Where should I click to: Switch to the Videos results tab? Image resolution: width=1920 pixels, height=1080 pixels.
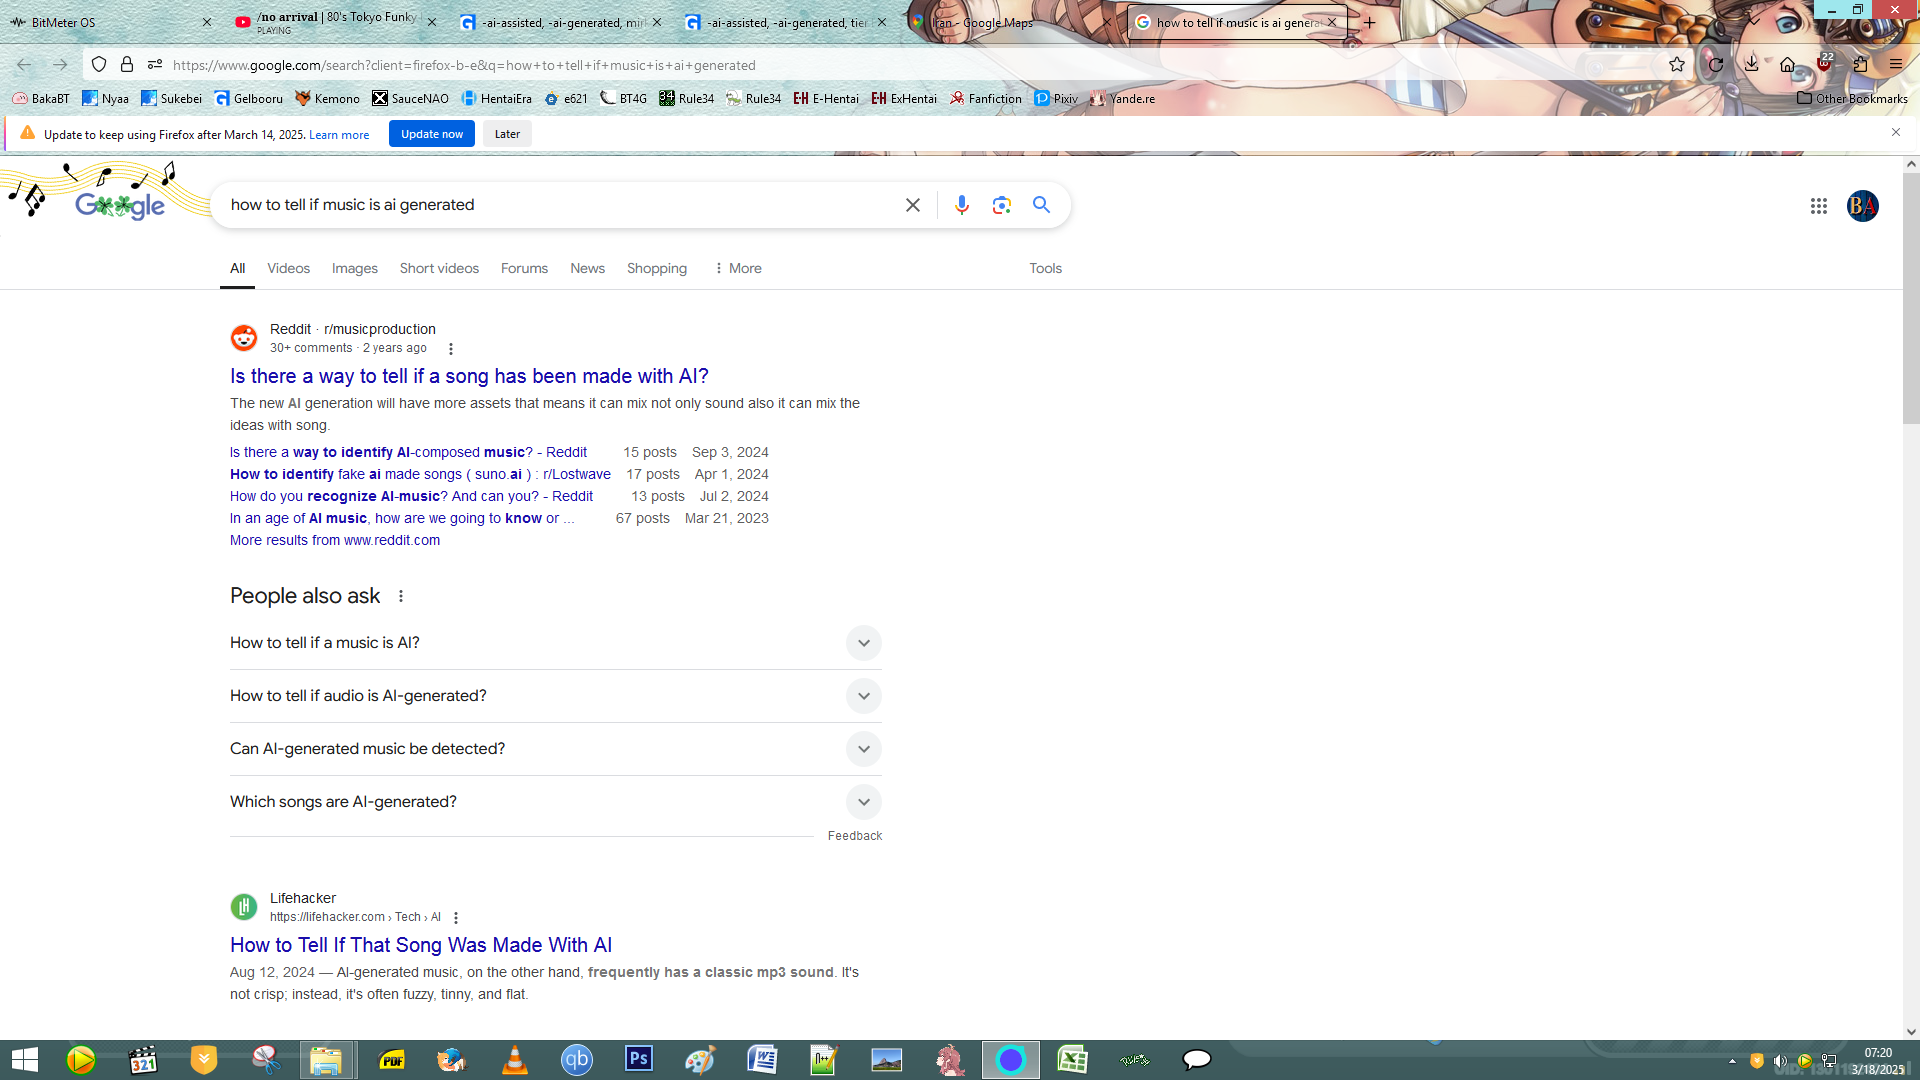tap(288, 268)
